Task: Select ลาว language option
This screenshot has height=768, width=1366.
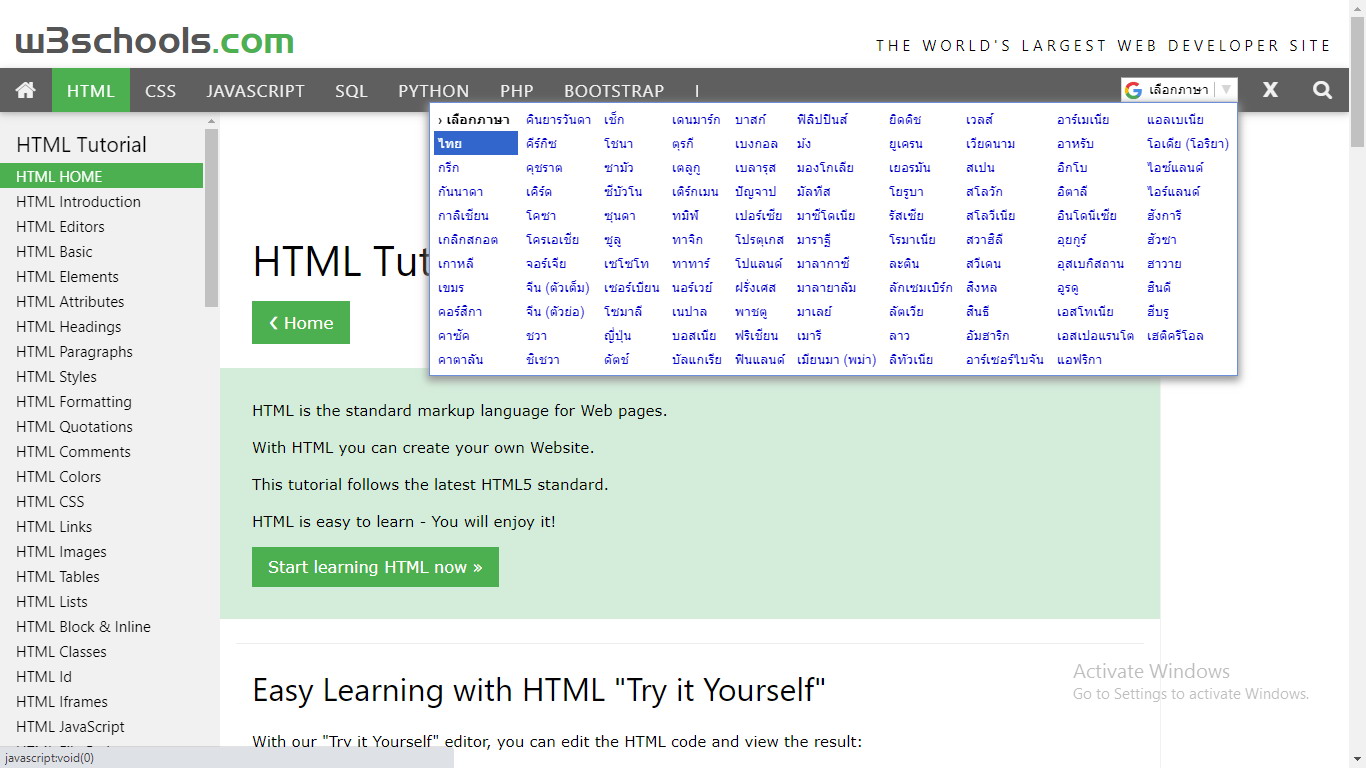Action: (898, 335)
